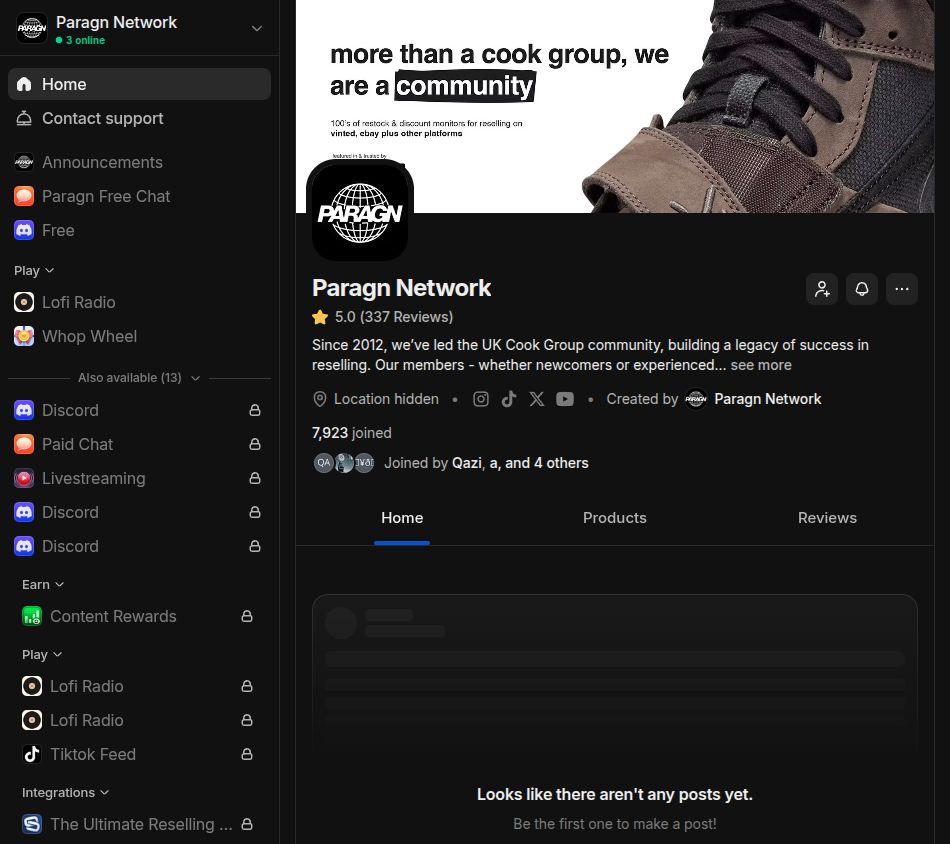
Task: Open the unlocked Lofi Radio app
Action: click(x=139, y=302)
